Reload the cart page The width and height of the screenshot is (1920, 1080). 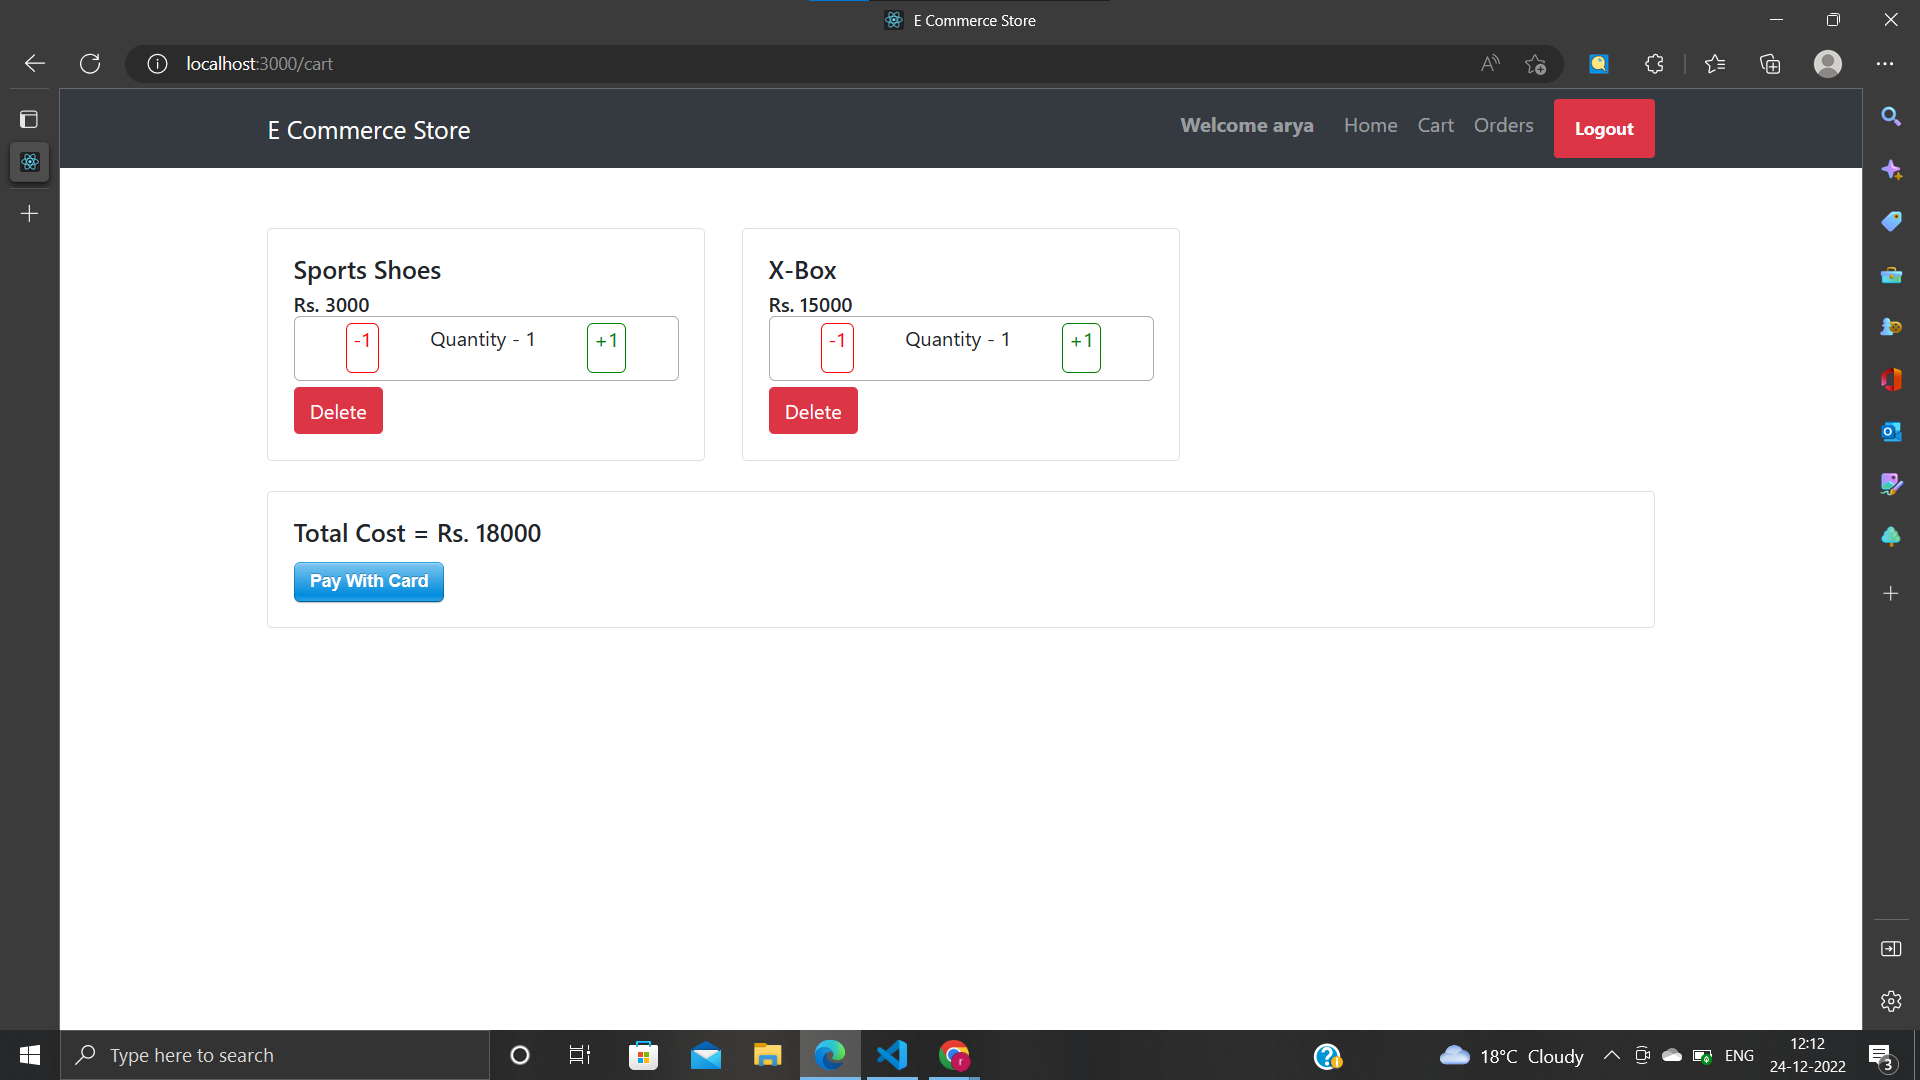pos(90,63)
